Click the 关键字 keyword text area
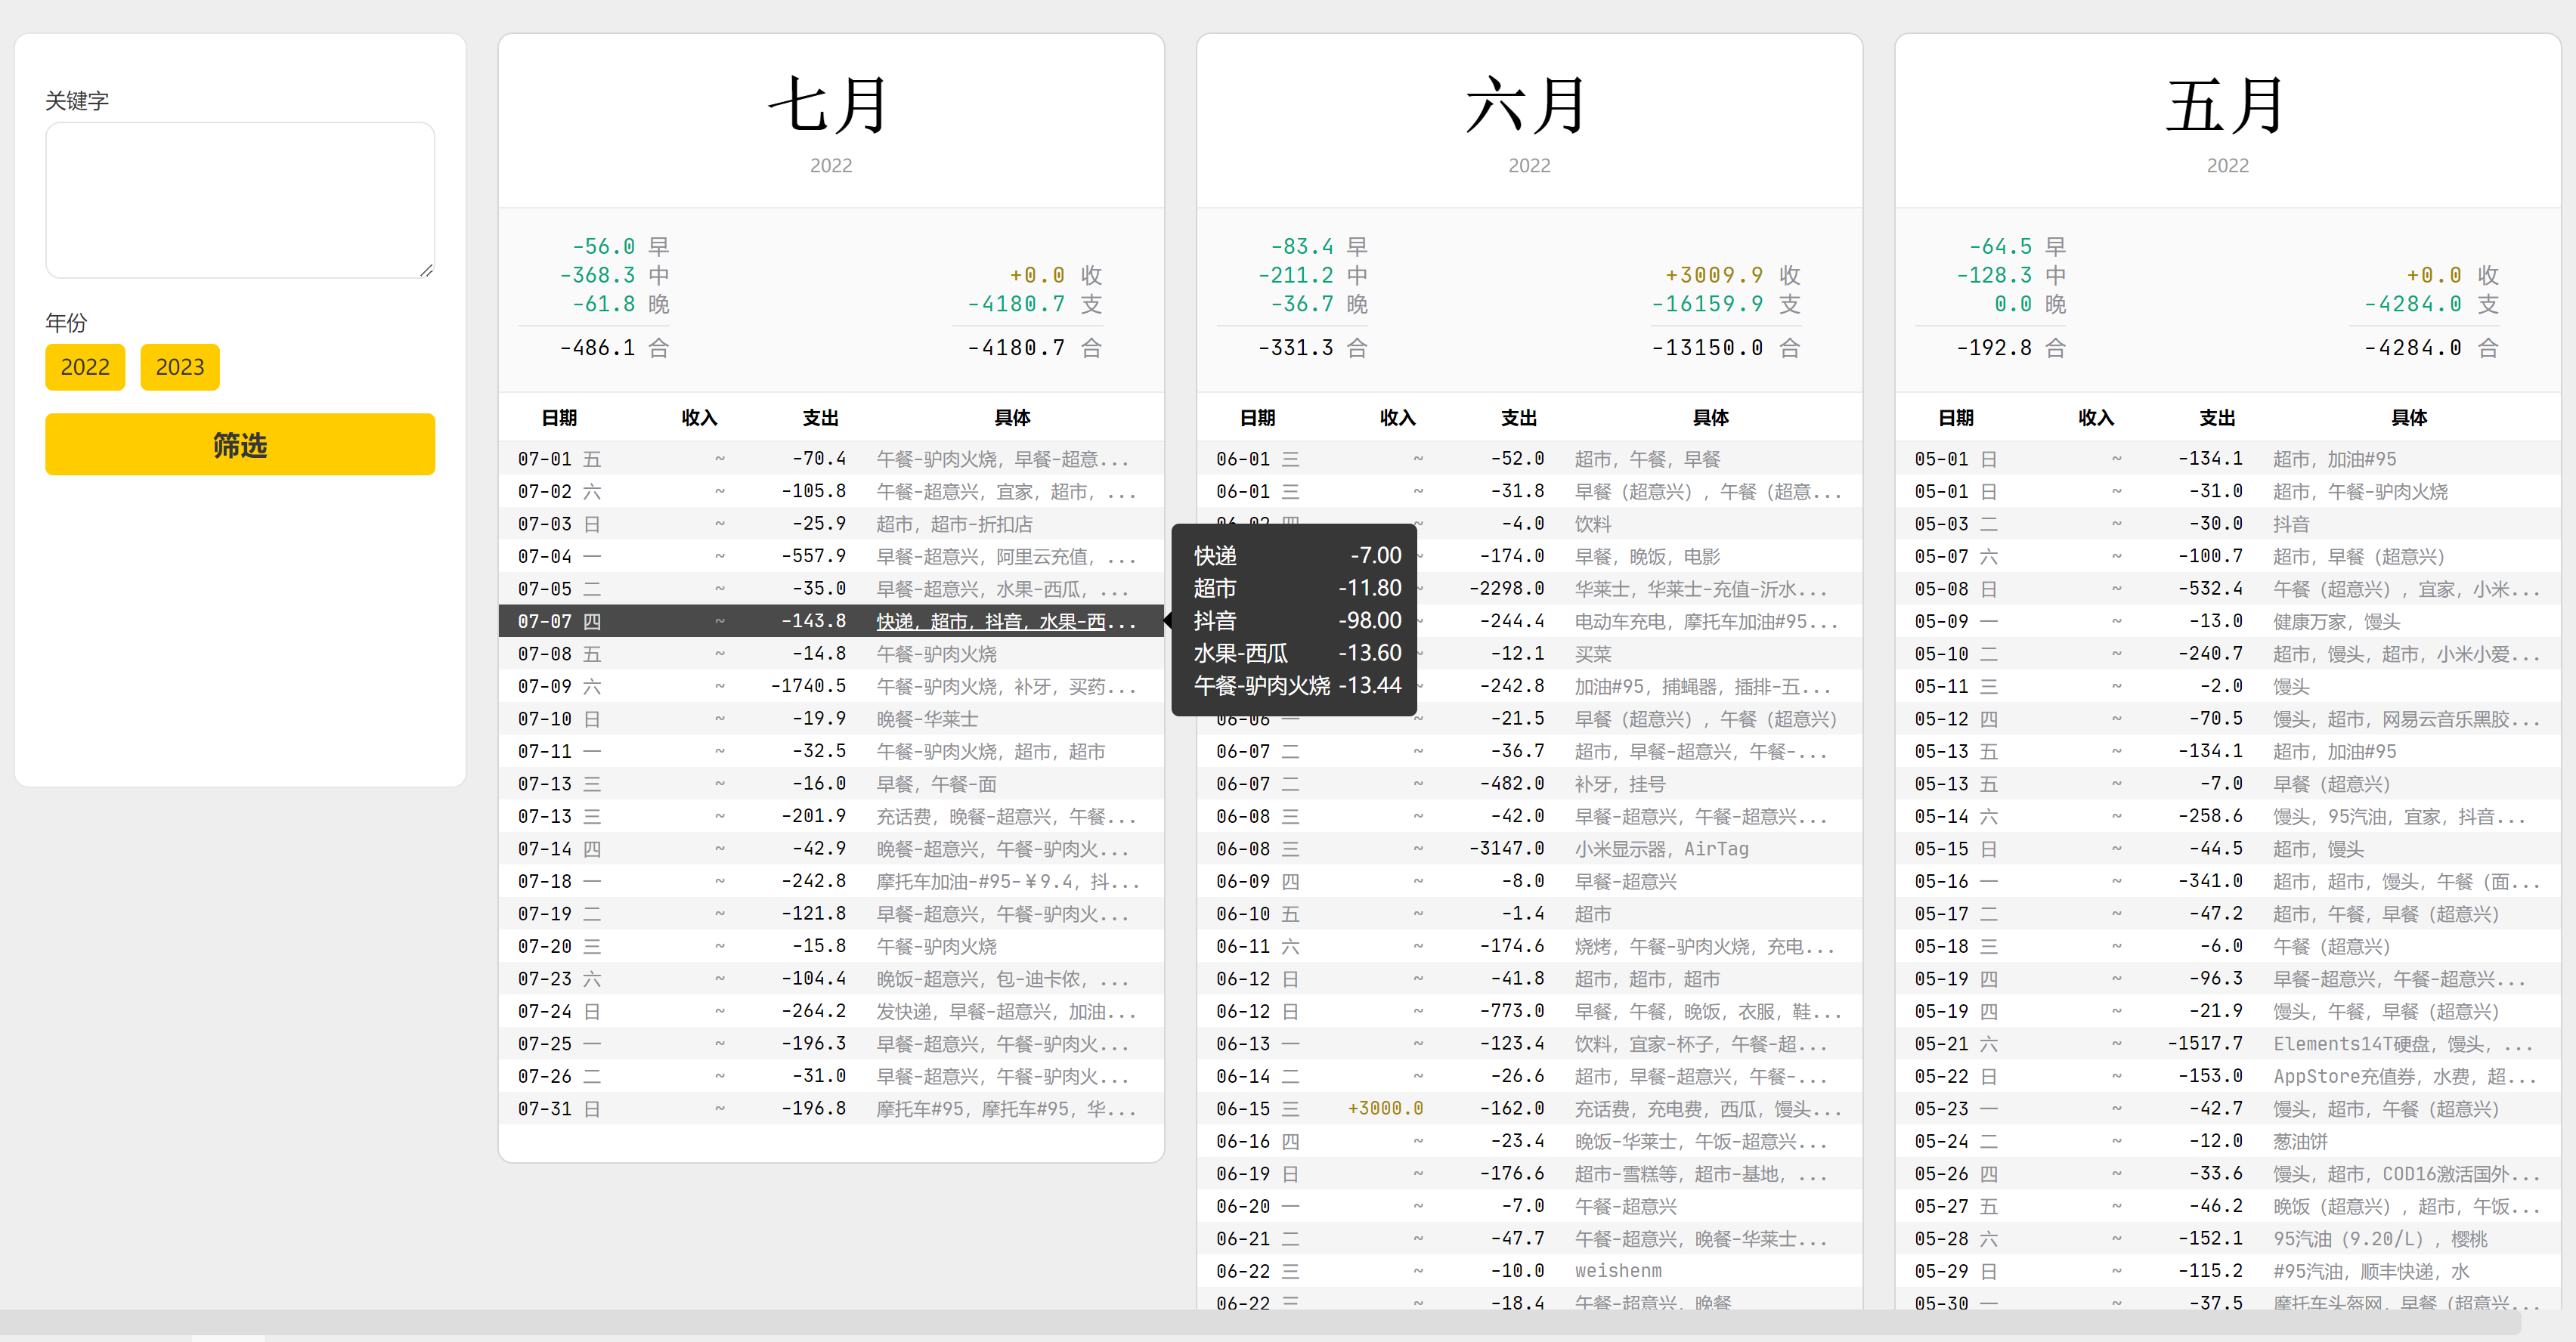 (x=239, y=200)
